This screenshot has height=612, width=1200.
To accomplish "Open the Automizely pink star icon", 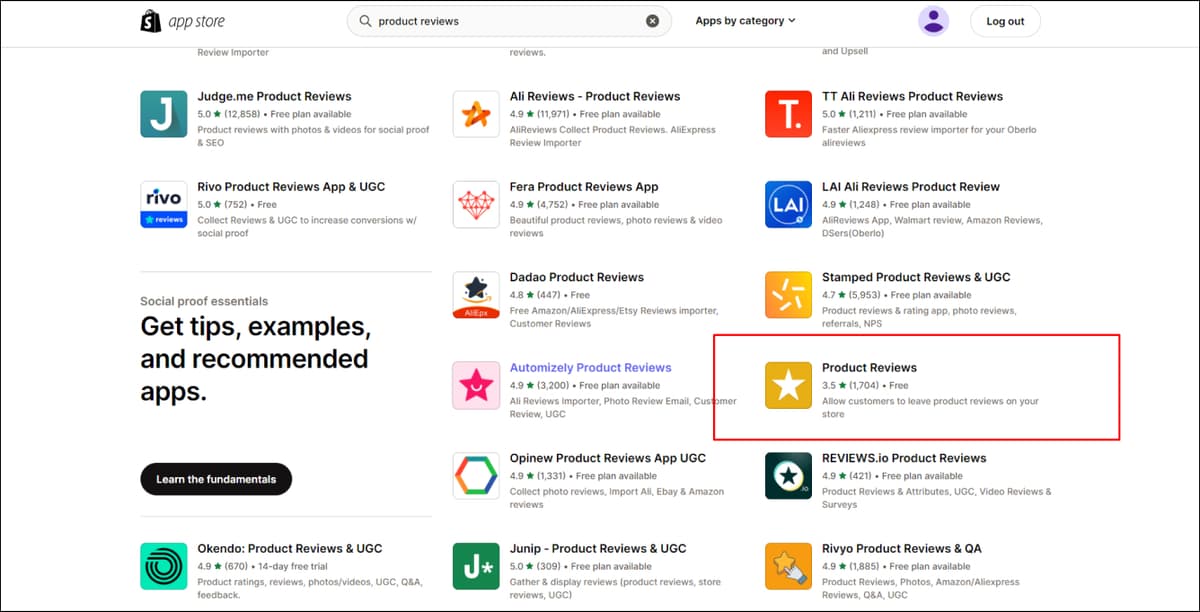I will (x=476, y=385).
